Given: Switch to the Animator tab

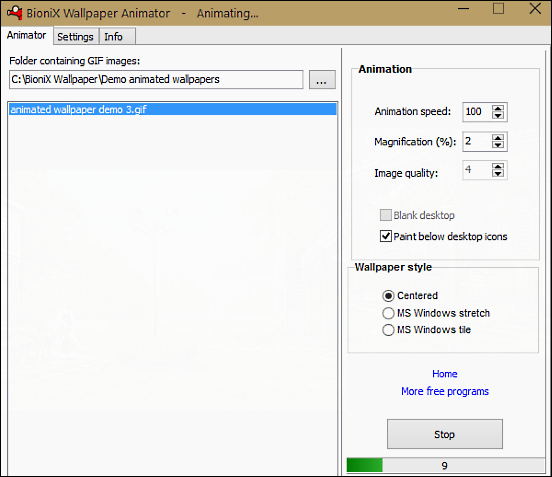Looking at the screenshot, I should (27, 35).
